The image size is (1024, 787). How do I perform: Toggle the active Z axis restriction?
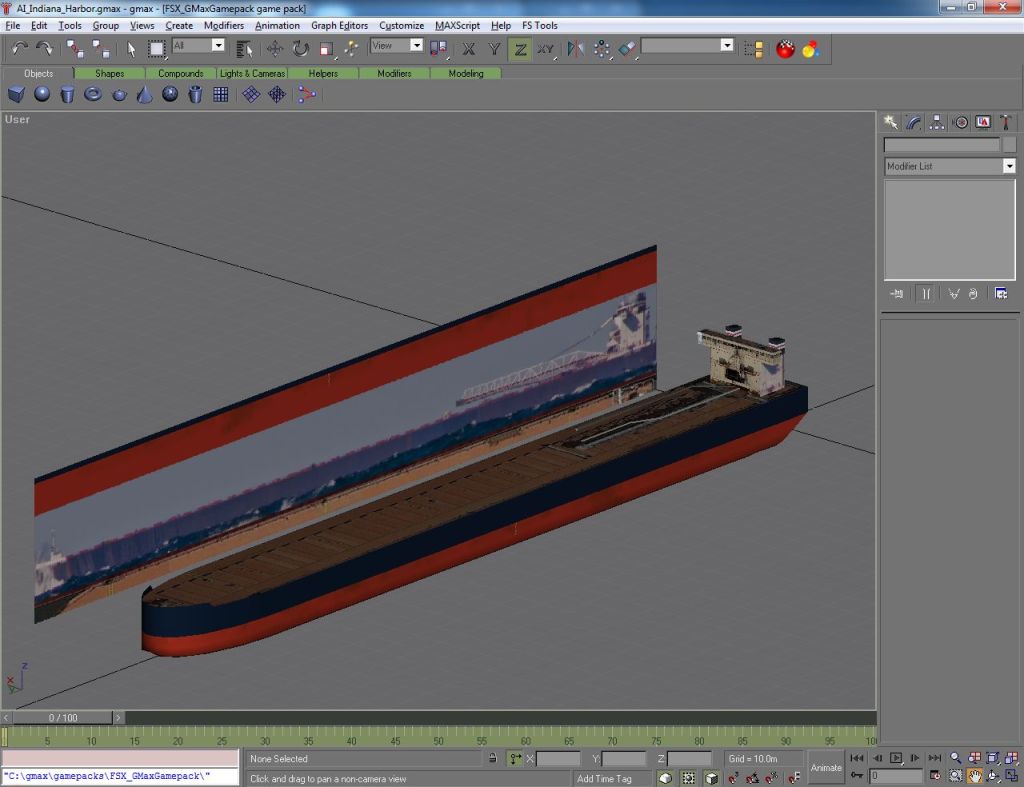coord(520,48)
